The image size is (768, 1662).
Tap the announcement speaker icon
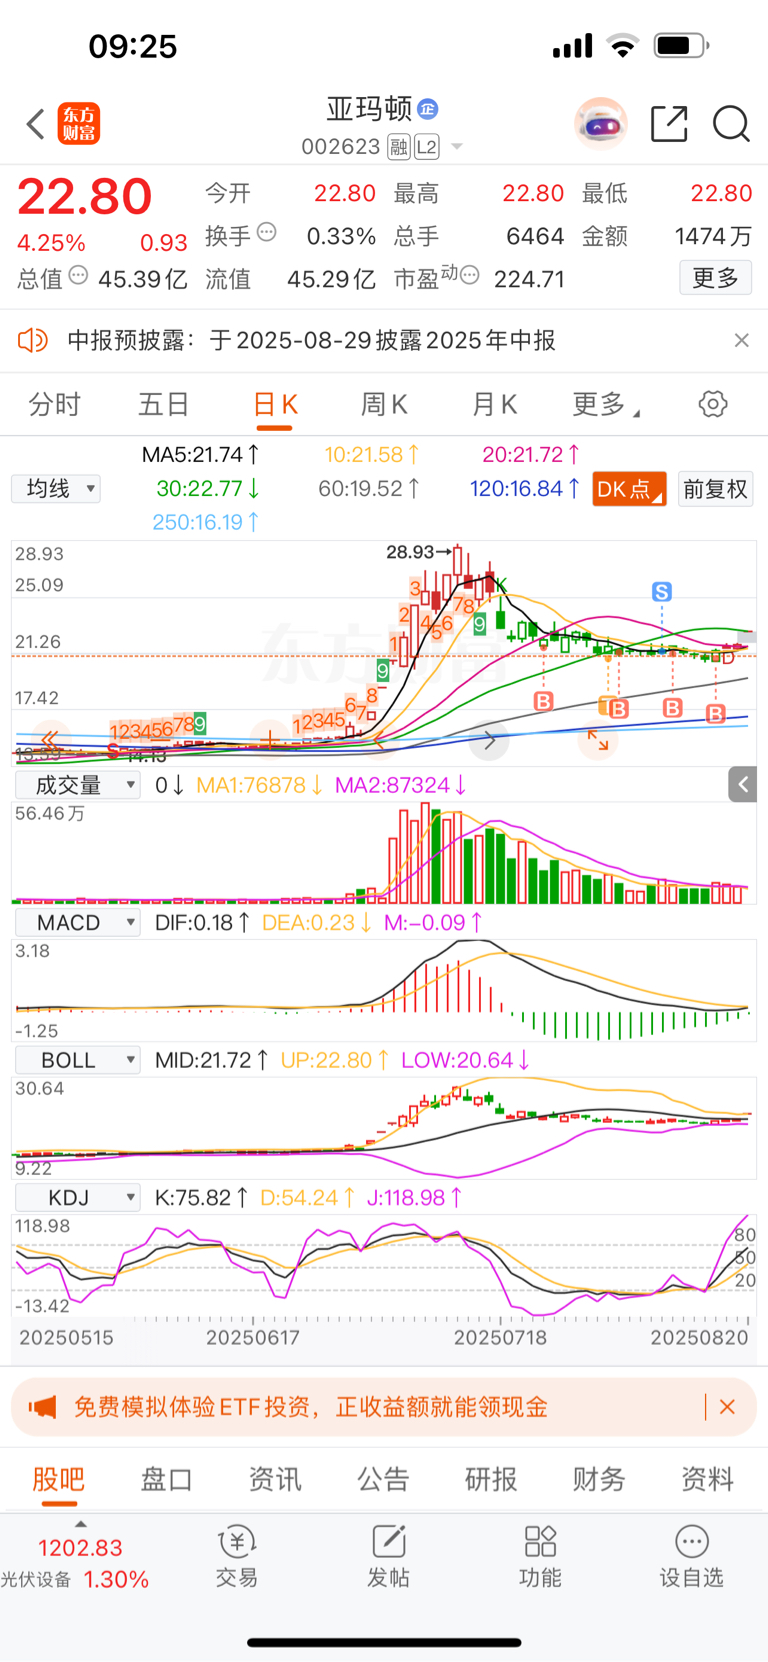point(33,340)
